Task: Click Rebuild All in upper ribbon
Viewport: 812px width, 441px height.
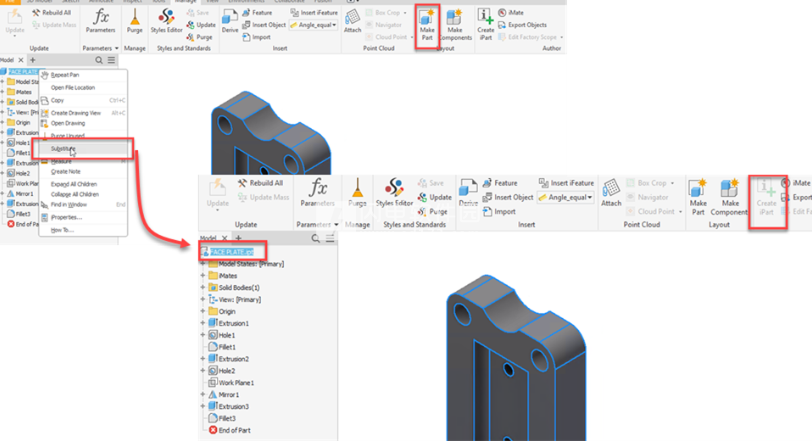Action: (51, 12)
